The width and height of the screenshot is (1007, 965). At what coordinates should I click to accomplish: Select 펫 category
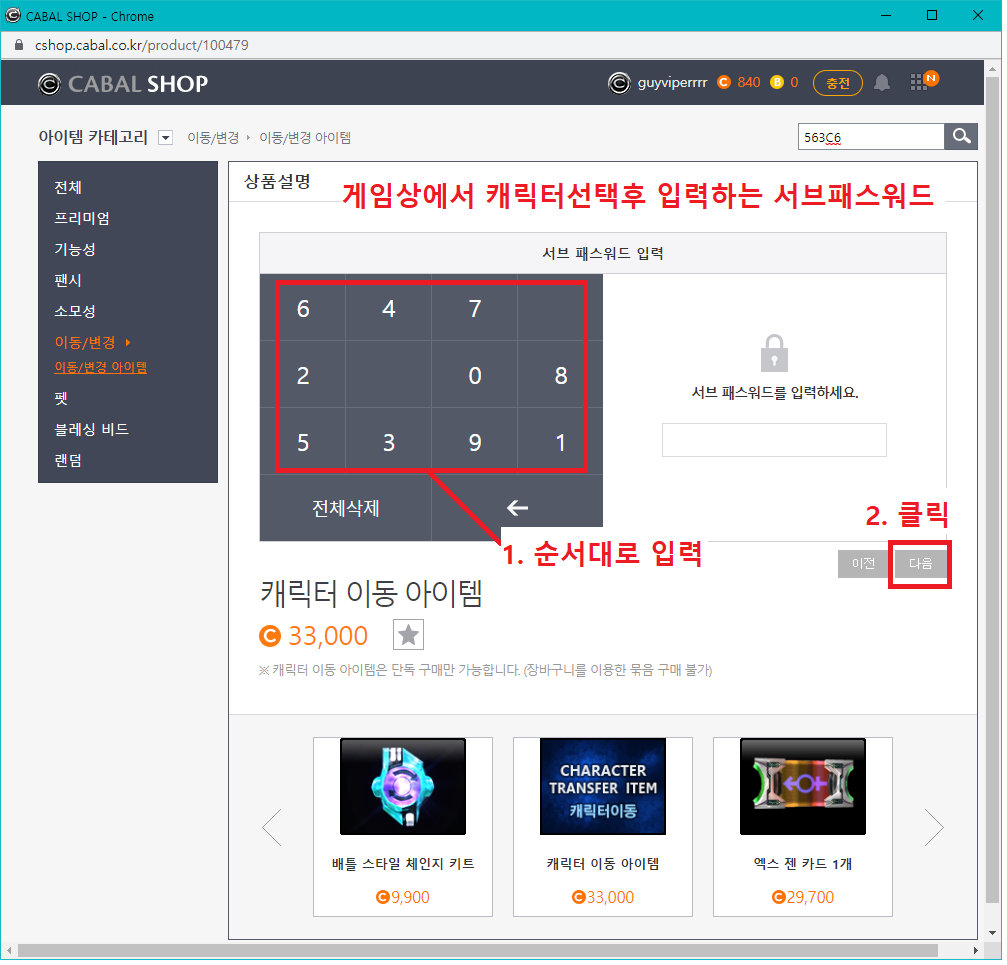point(61,399)
